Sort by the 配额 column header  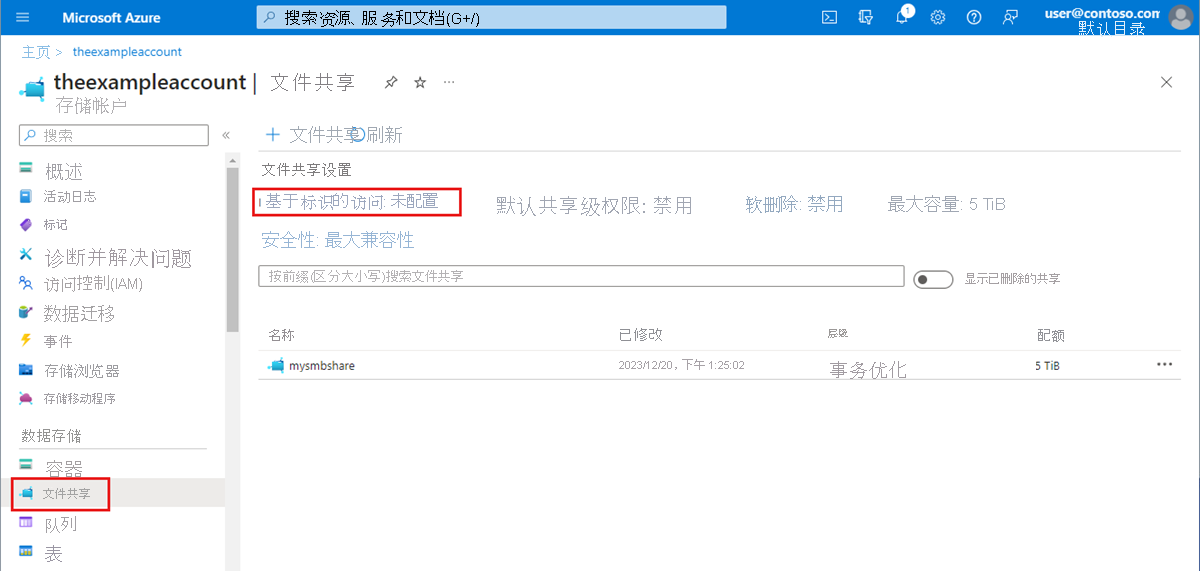click(1051, 335)
